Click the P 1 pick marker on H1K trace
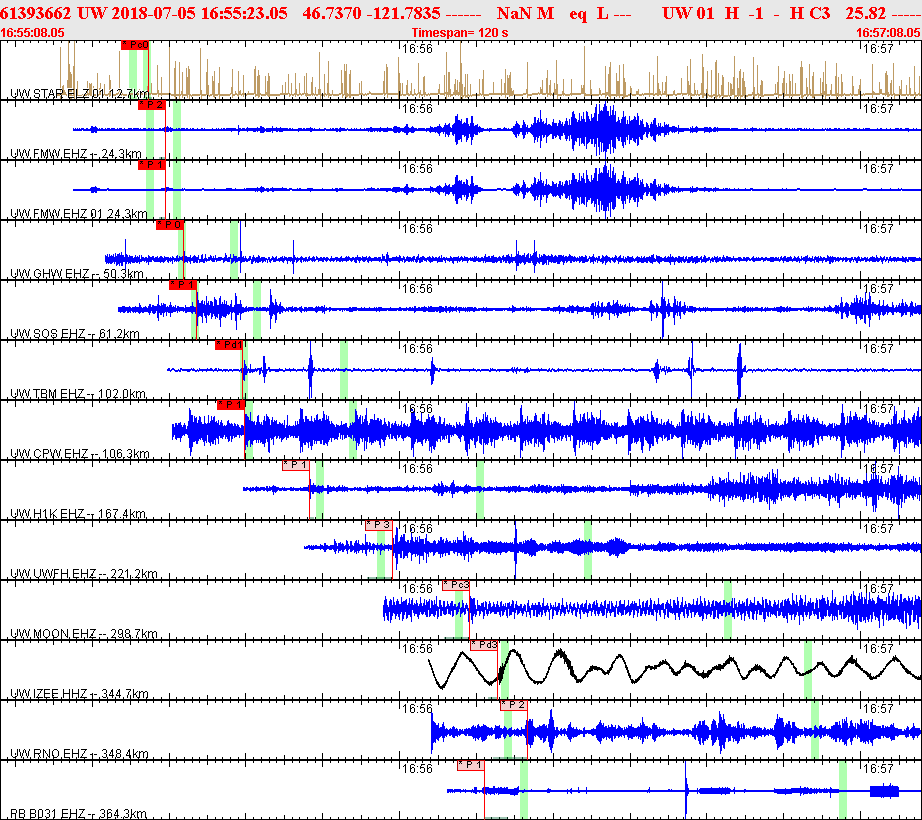Viewport: 922px width, 820px height. [296, 466]
